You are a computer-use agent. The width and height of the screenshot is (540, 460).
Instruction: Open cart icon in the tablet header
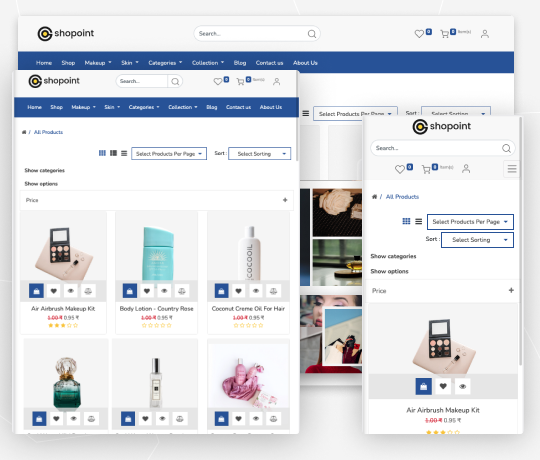coord(240,82)
